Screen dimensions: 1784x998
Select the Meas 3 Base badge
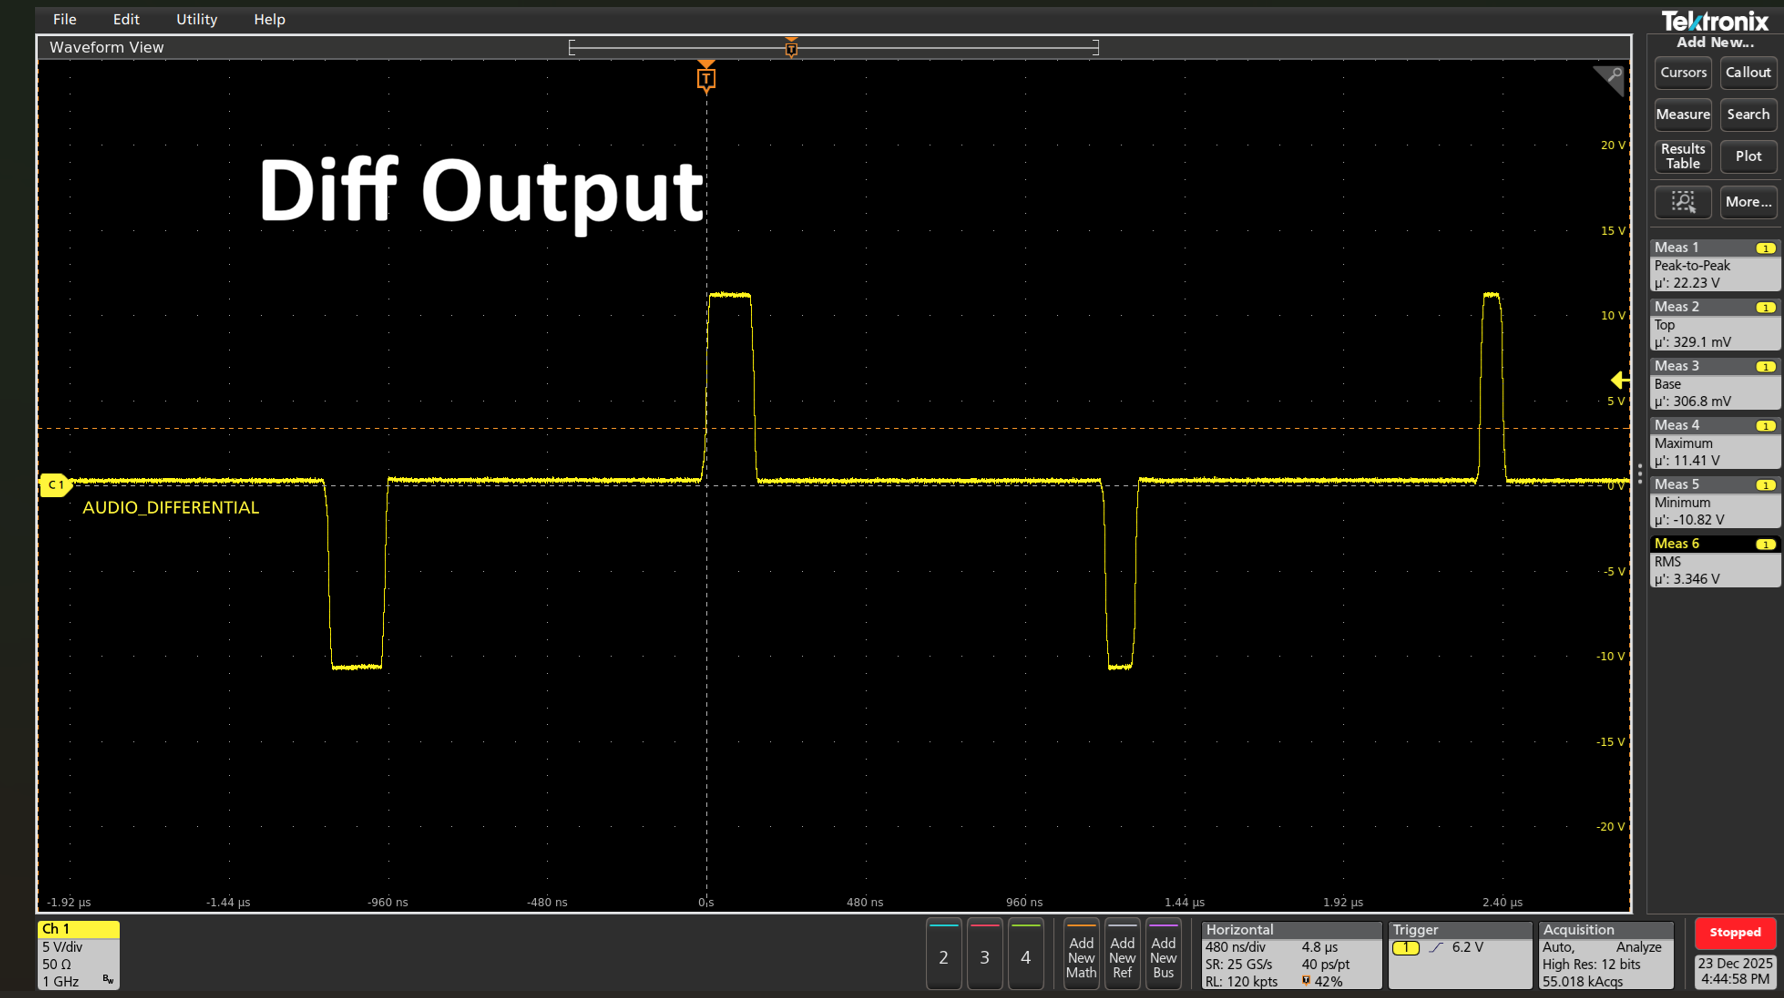(1714, 383)
